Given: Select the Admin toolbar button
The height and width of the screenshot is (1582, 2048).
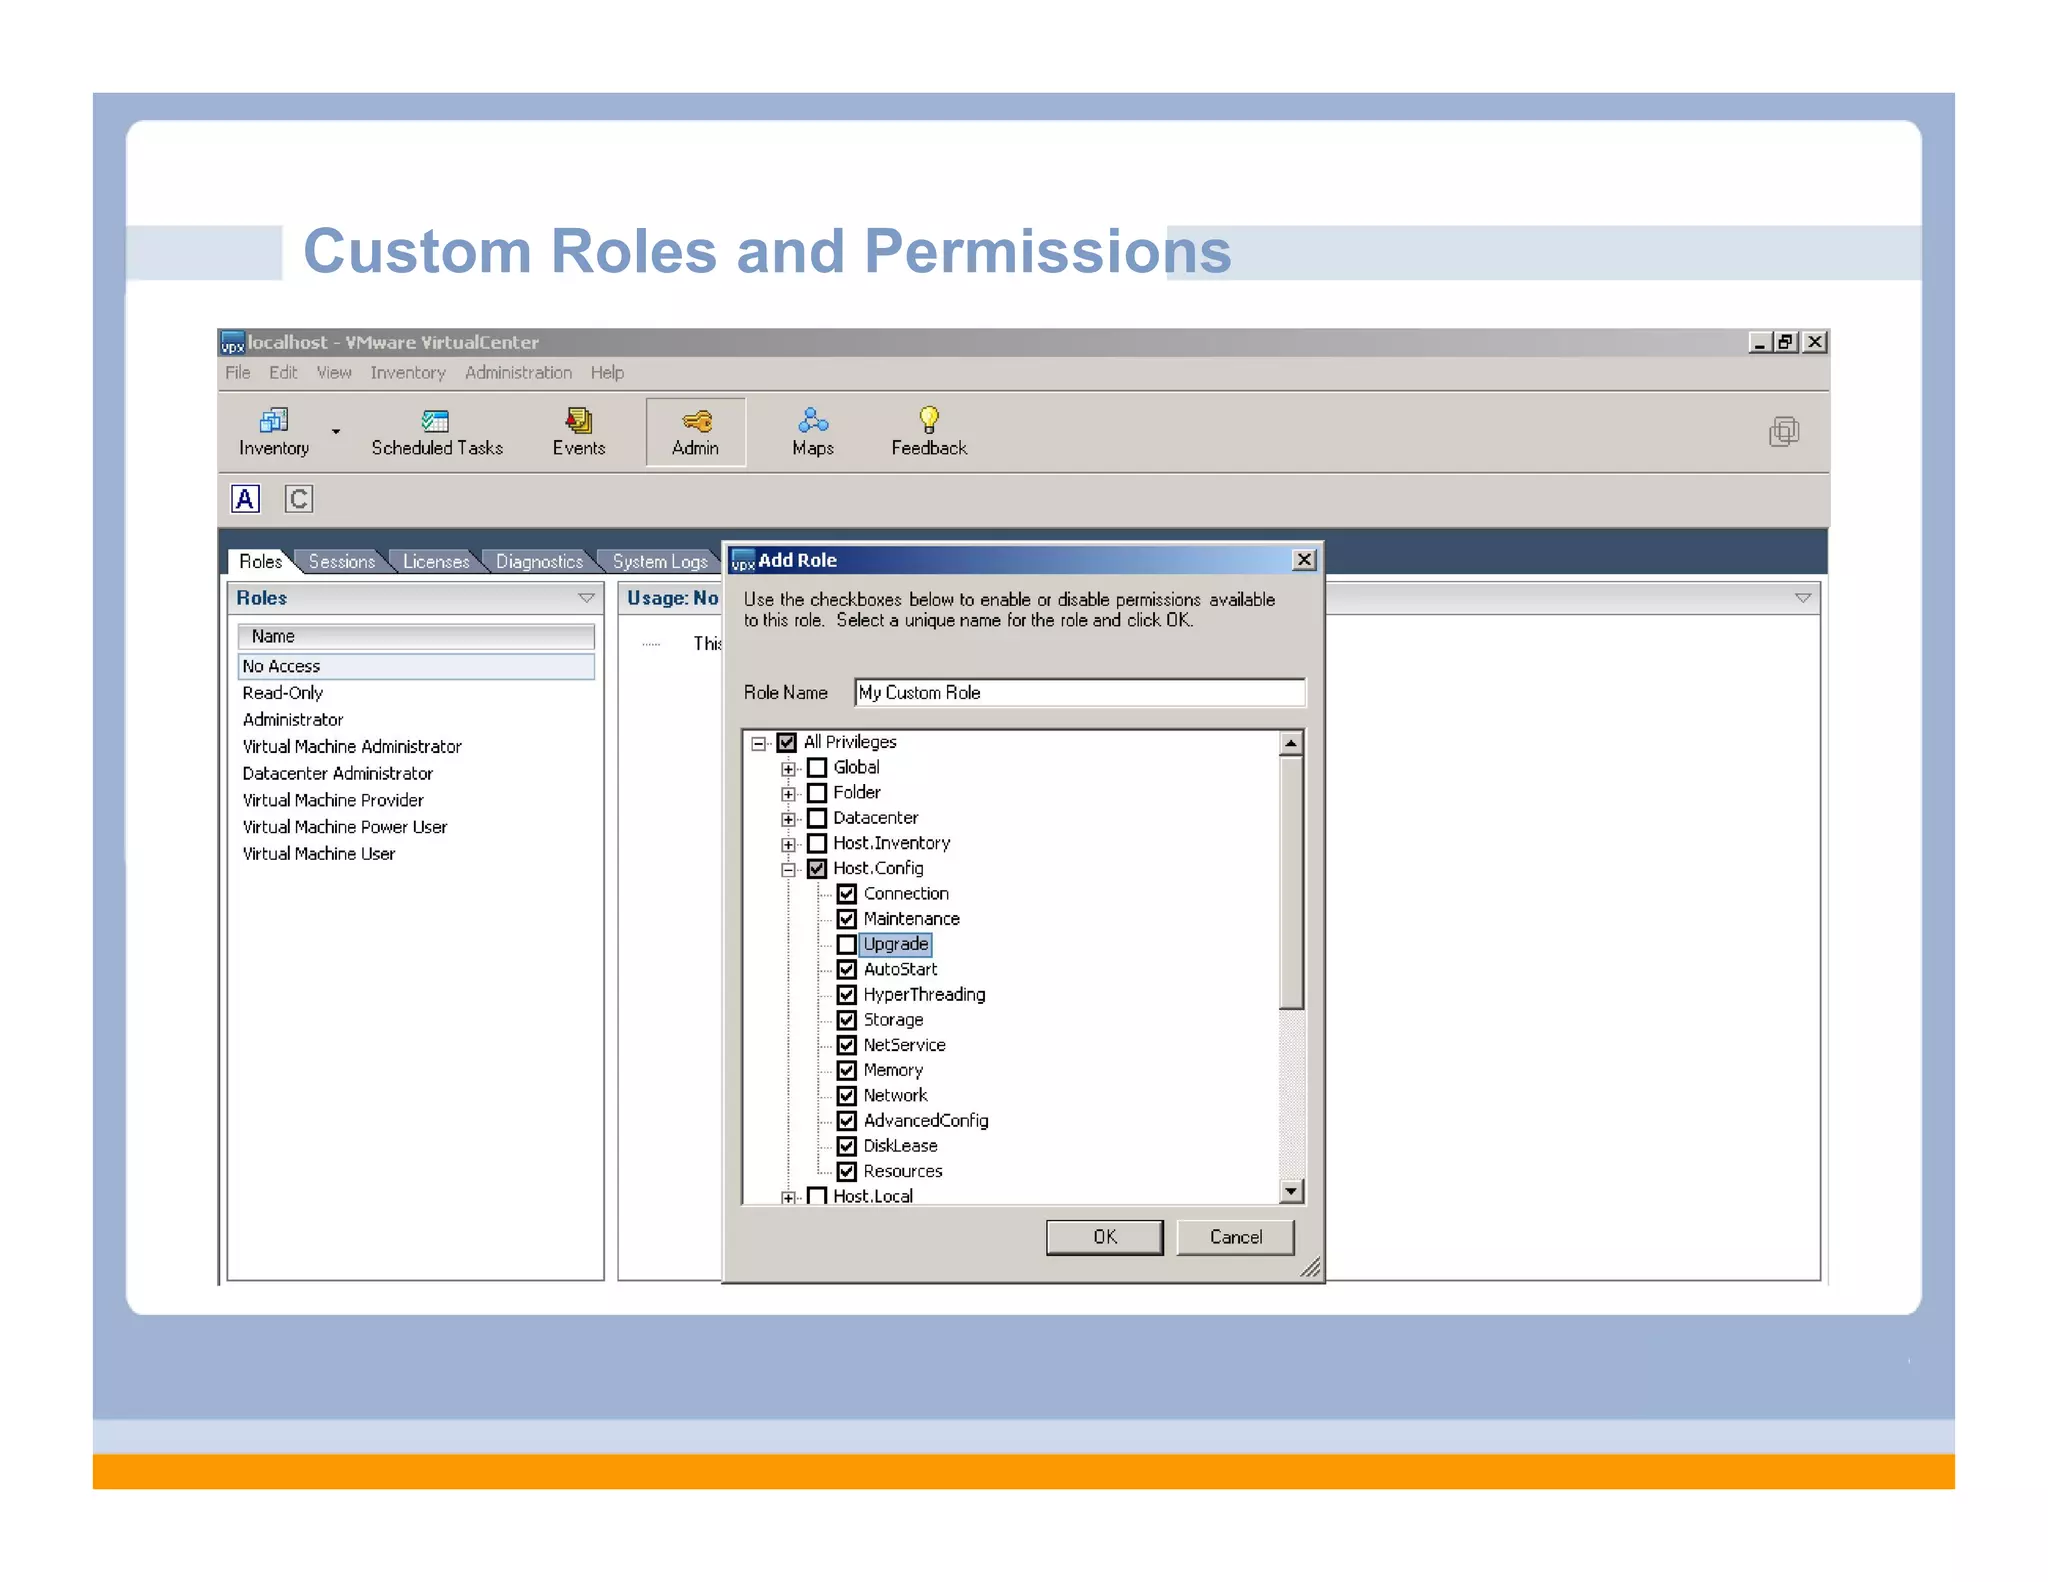Looking at the screenshot, I should click(696, 432).
